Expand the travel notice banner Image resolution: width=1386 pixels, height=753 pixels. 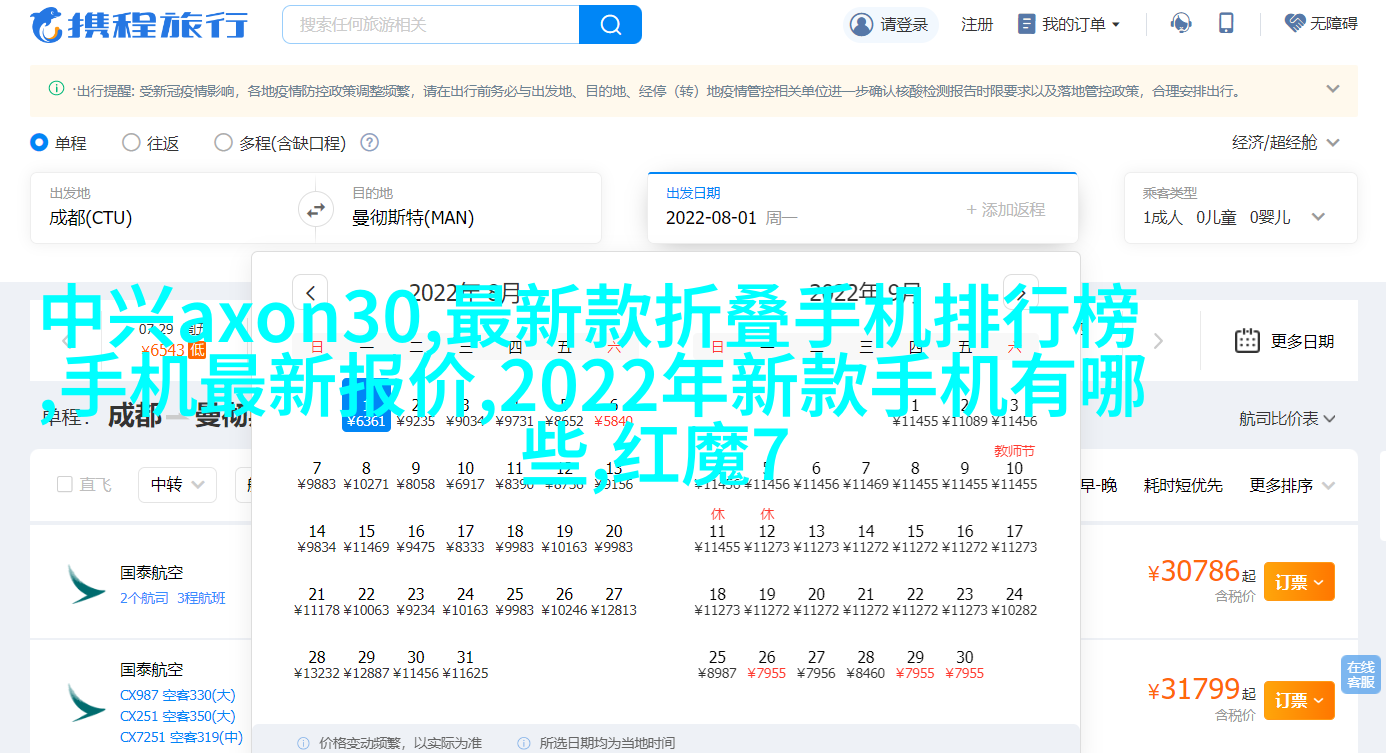click(x=1332, y=89)
